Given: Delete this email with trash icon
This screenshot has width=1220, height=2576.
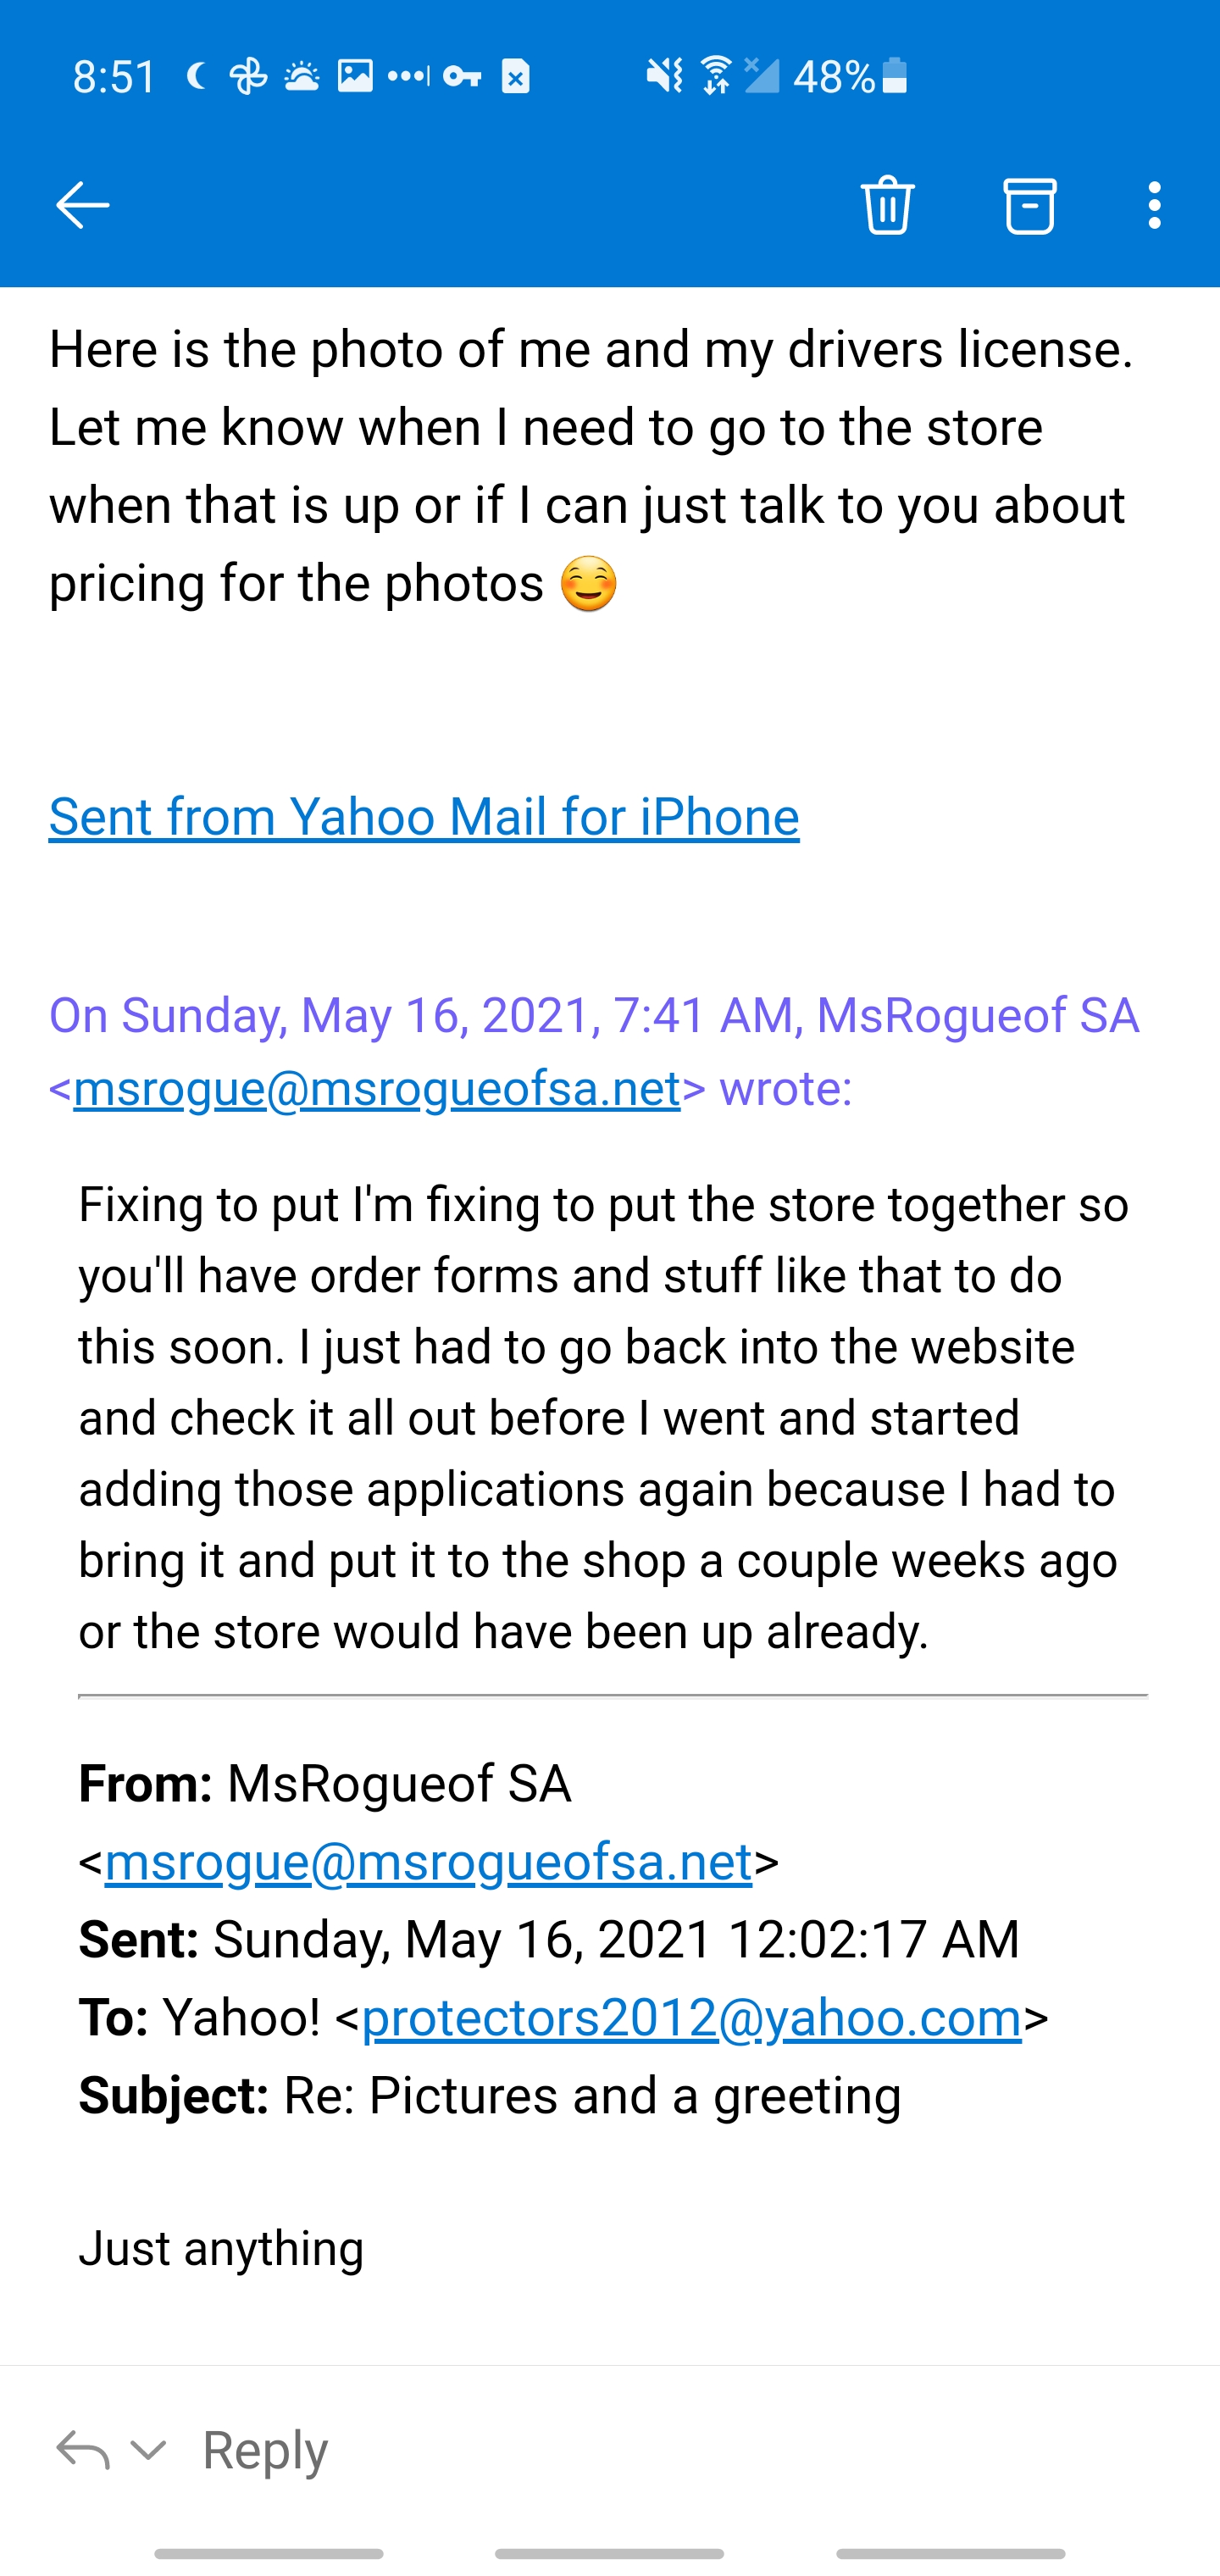Looking at the screenshot, I should tap(887, 206).
